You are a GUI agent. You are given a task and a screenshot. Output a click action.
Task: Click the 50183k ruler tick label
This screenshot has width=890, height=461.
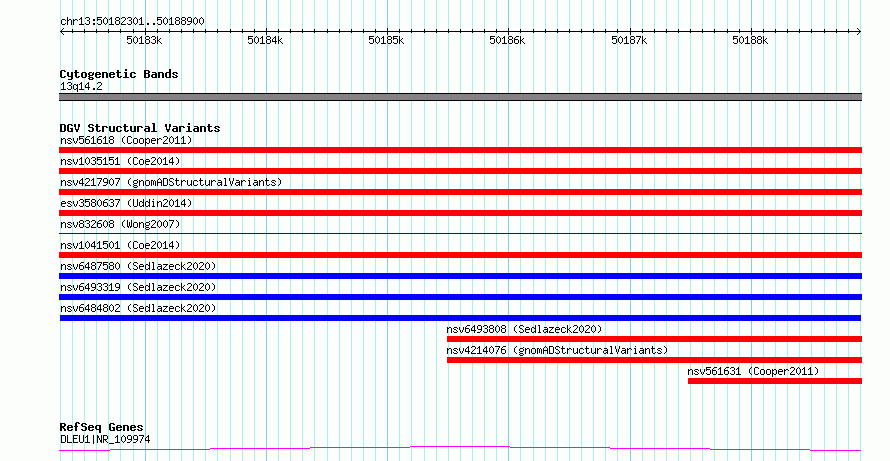[x=144, y=40]
